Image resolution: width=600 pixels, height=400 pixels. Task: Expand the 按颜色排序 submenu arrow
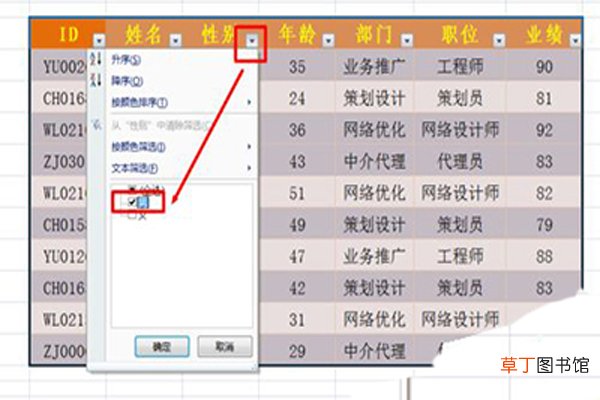click(x=249, y=102)
